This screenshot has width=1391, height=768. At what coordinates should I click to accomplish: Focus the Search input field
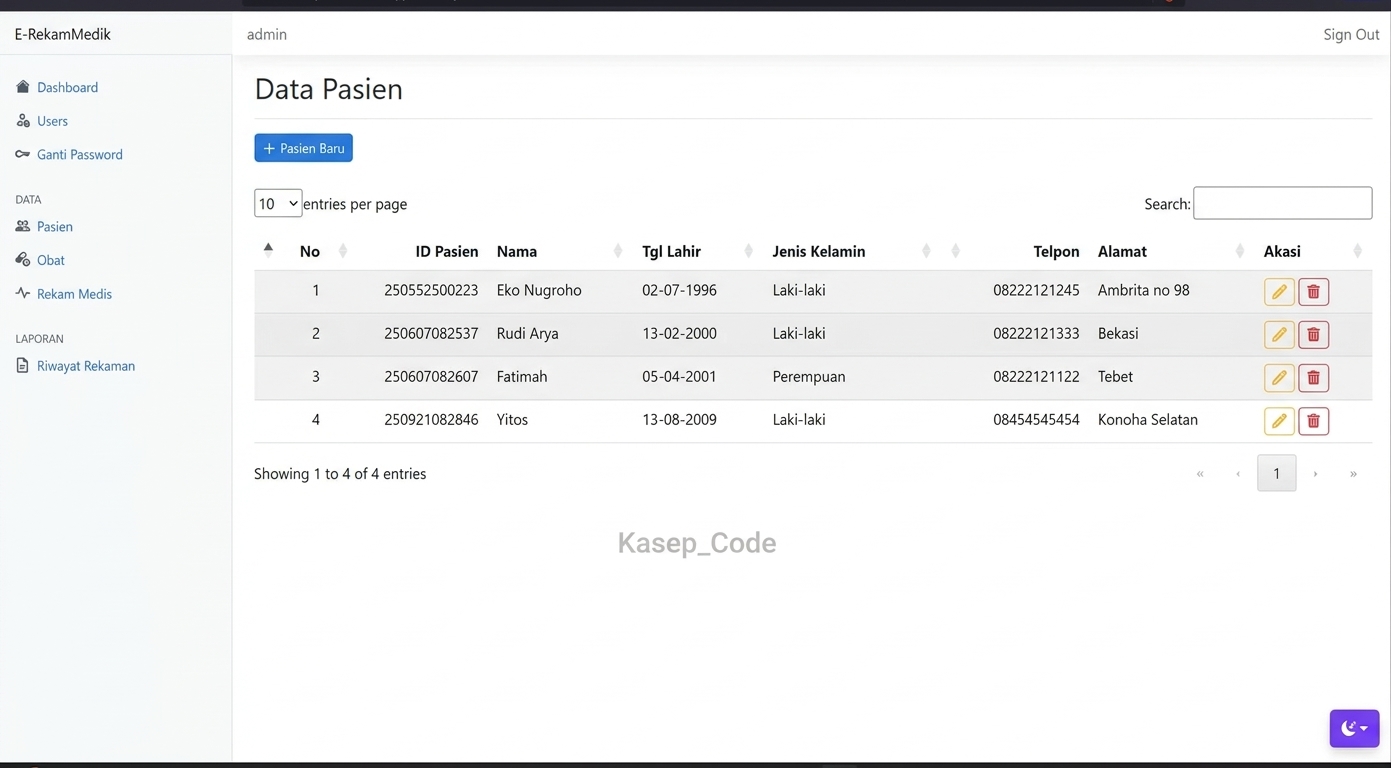point(1282,203)
